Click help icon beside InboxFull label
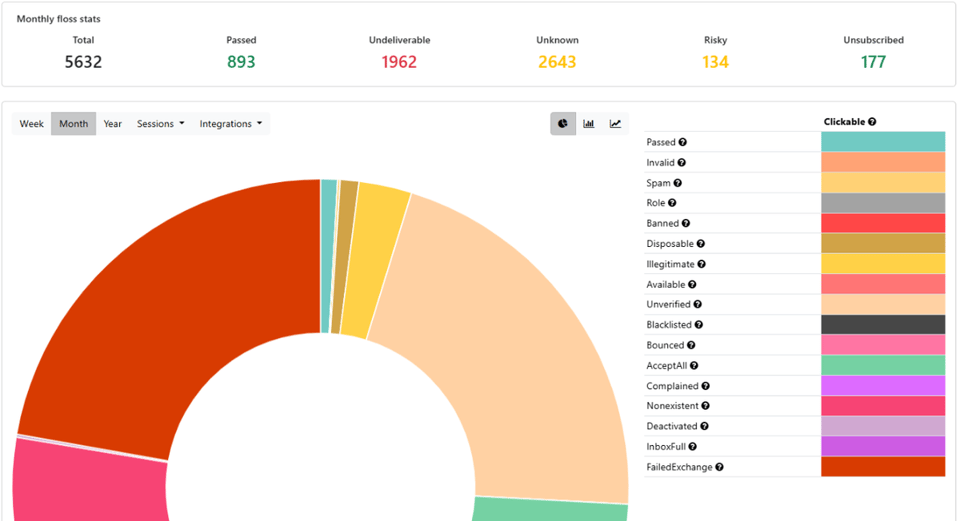This screenshot has width=960, height=521. [x=692, y=446]
